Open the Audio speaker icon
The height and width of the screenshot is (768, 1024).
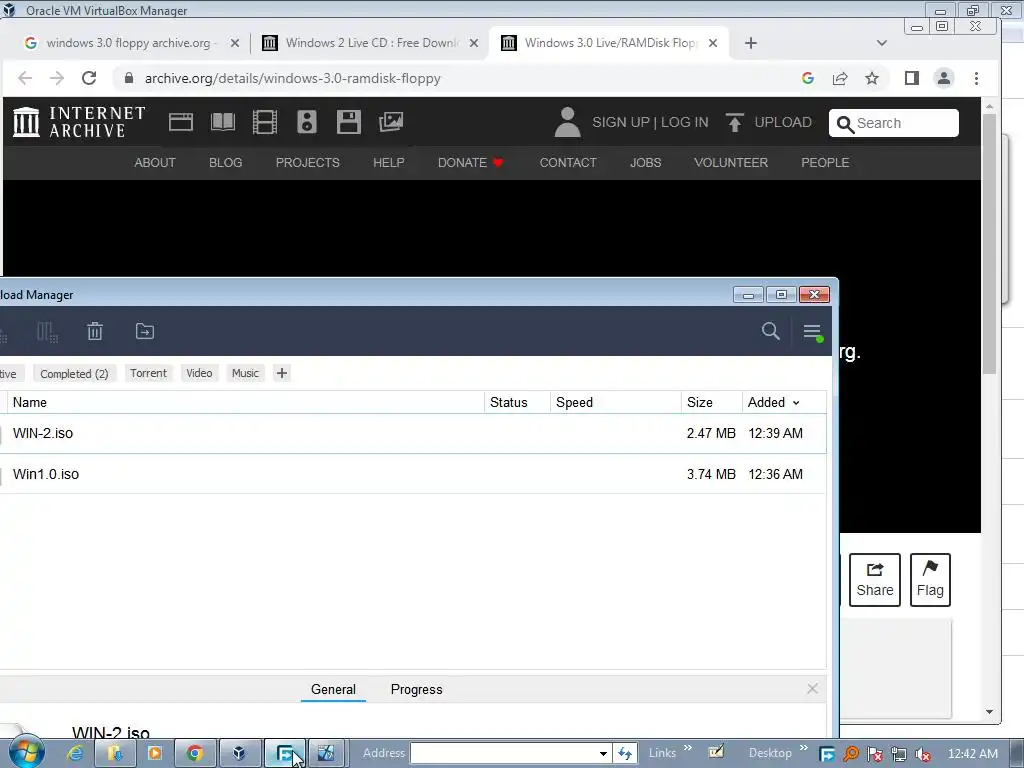307,122
